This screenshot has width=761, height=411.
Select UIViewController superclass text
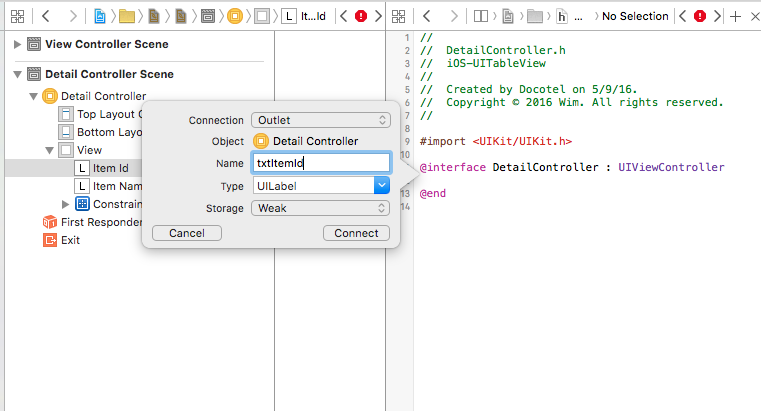[x=671, y=167]
